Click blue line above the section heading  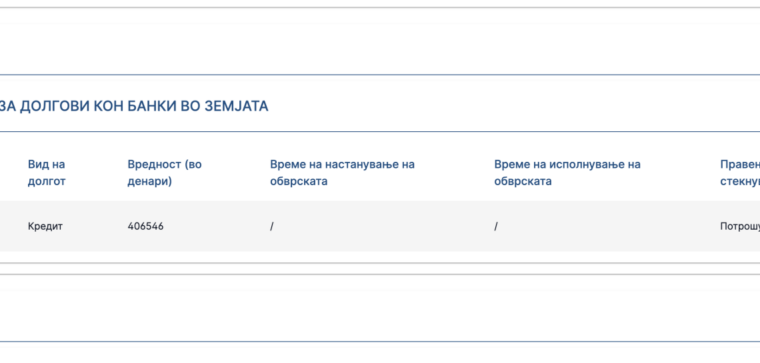pos(380,75)
